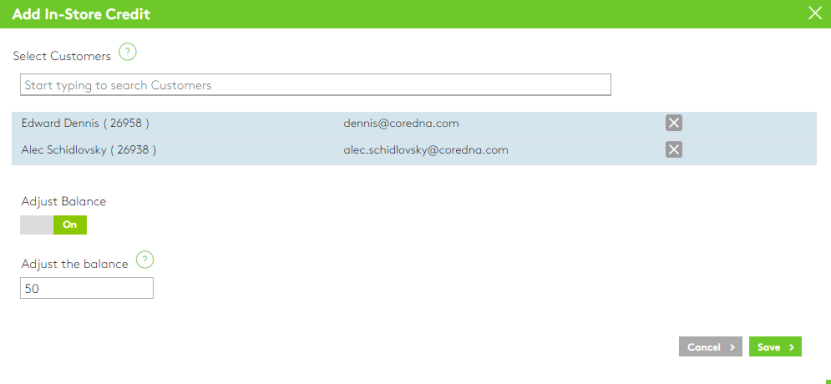The width and height of the screenshot is (831, 384).
Task: Remove Alec Schidlovsky from selected customers
Action: pos(674,150)
